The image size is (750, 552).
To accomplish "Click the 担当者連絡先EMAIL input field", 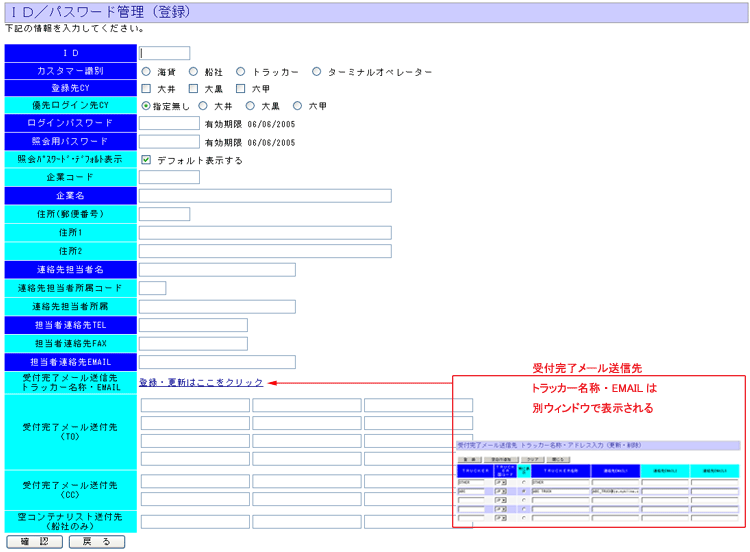I will (x=217, y=362).
